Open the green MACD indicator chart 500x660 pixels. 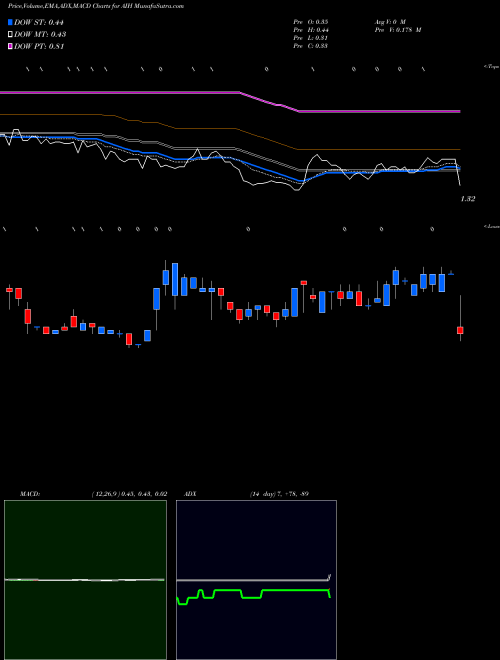(x=85, y=580)
